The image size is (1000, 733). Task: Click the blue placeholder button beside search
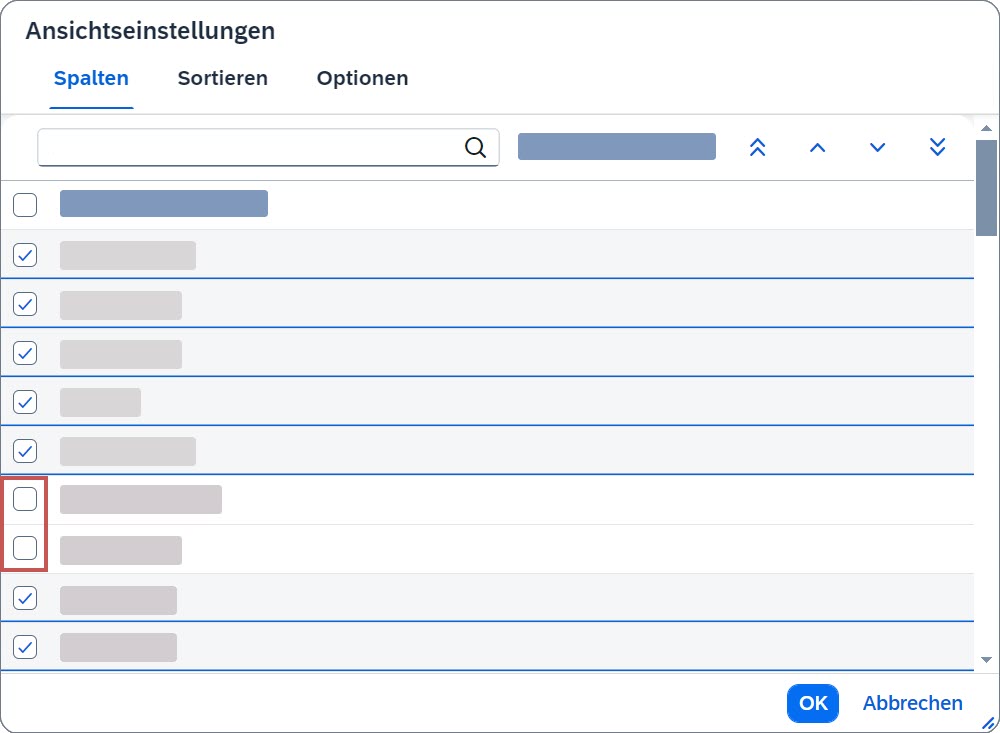pos(616,147)
